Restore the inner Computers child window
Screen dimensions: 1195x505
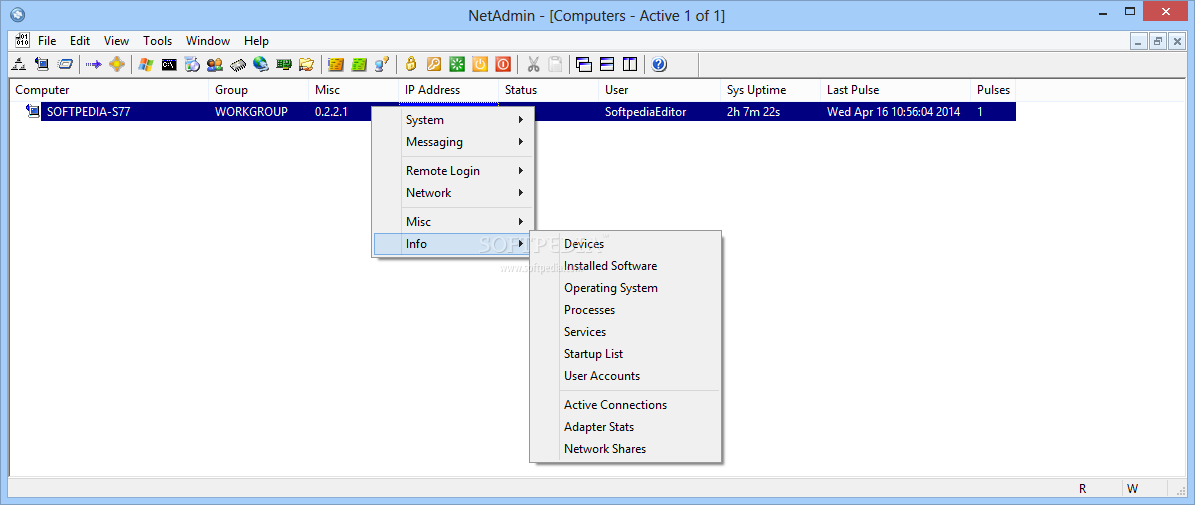tap(1157, 42)
